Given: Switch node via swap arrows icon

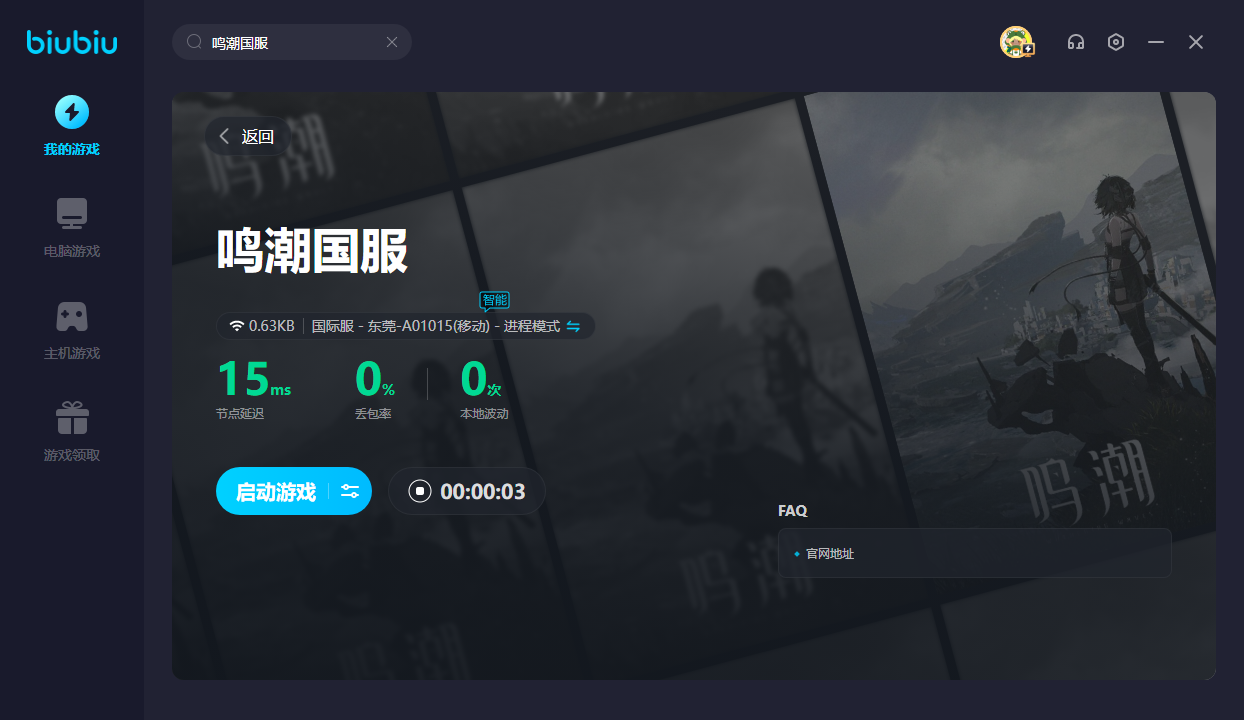Looking at the screenshot, I should click(573, 326).
